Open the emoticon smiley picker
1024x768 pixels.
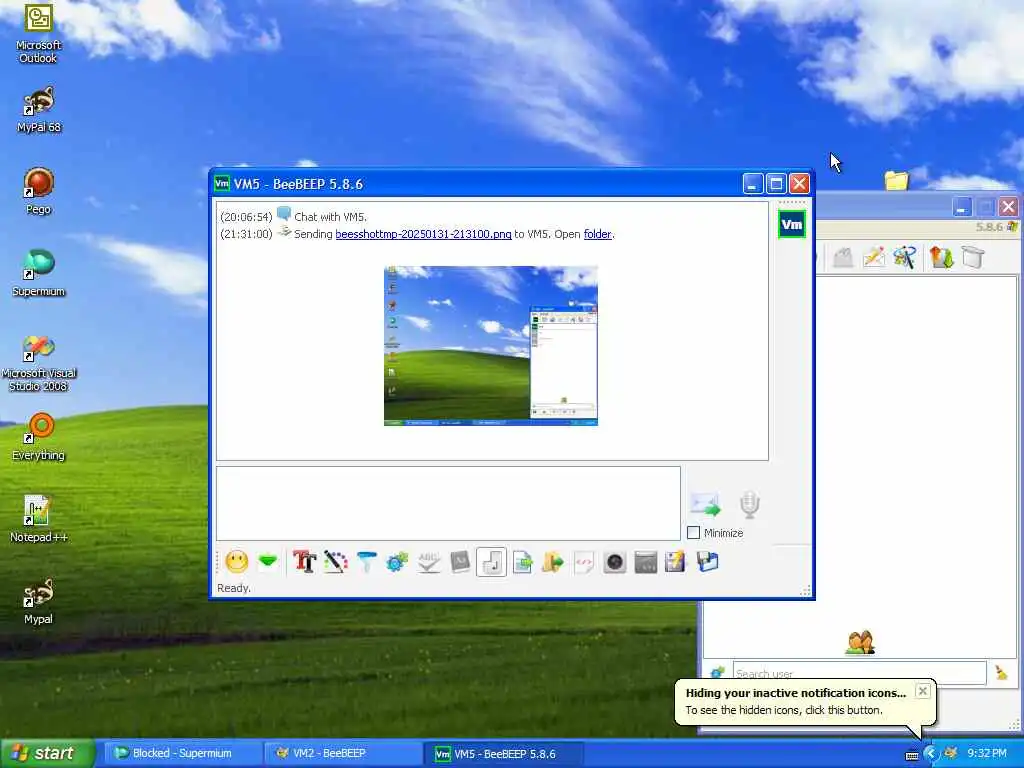pyautogui.click(x=237, y=562)
